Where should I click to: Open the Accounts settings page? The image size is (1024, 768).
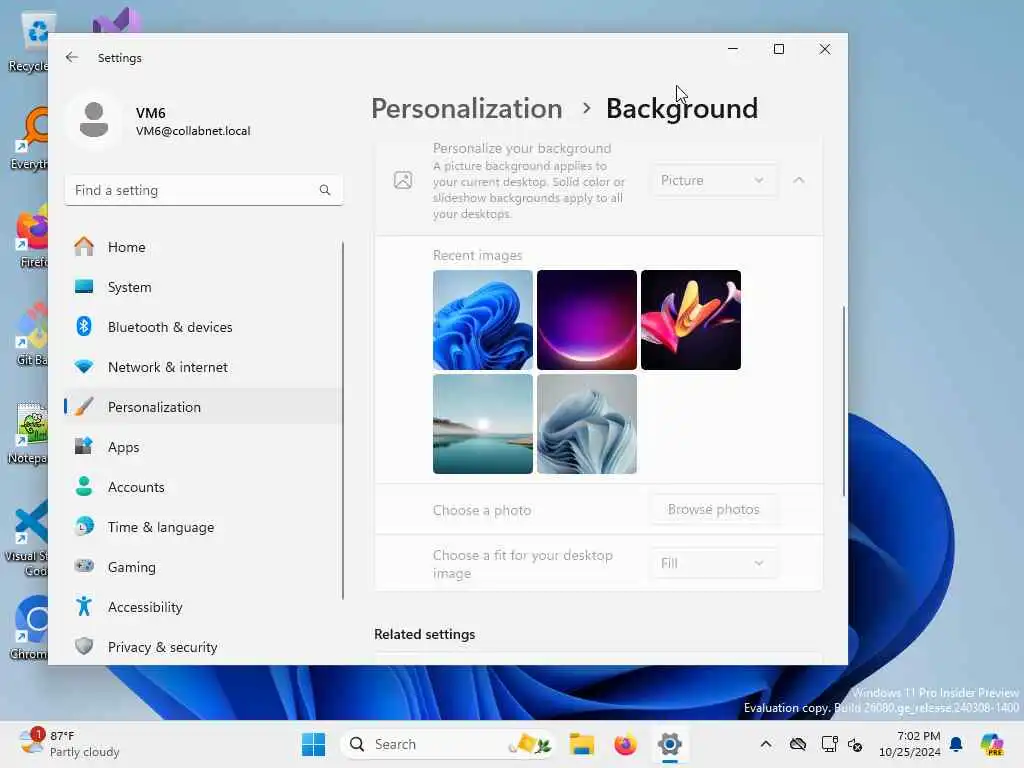pyautogui.click(x=203, y=487)
